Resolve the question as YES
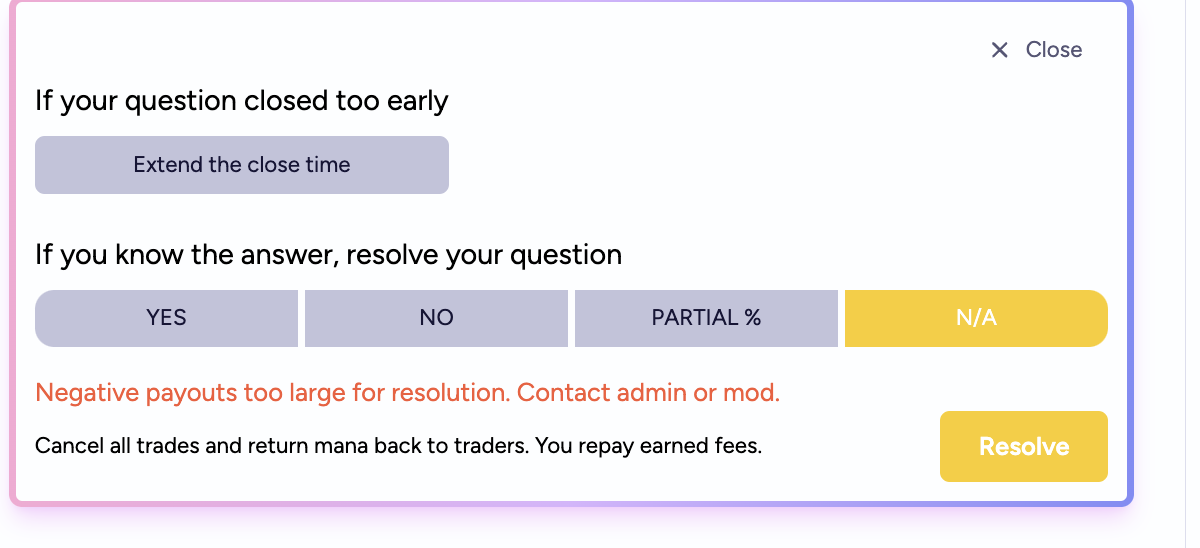This screenshot has width=1200, height=548. (x=166, y=318)
